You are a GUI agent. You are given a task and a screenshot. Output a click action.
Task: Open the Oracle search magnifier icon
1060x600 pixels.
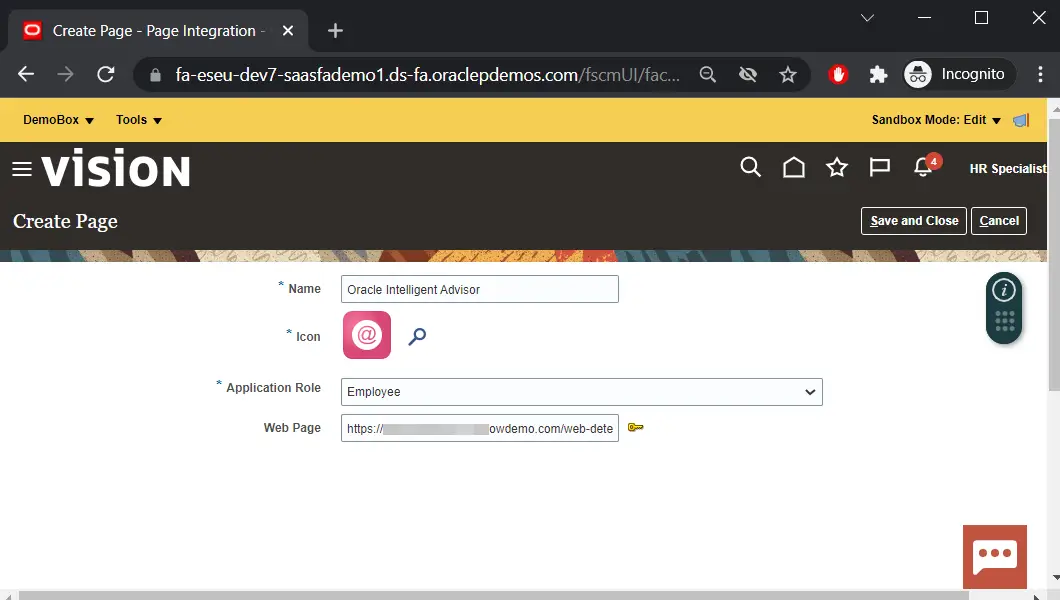pos(750,167)
